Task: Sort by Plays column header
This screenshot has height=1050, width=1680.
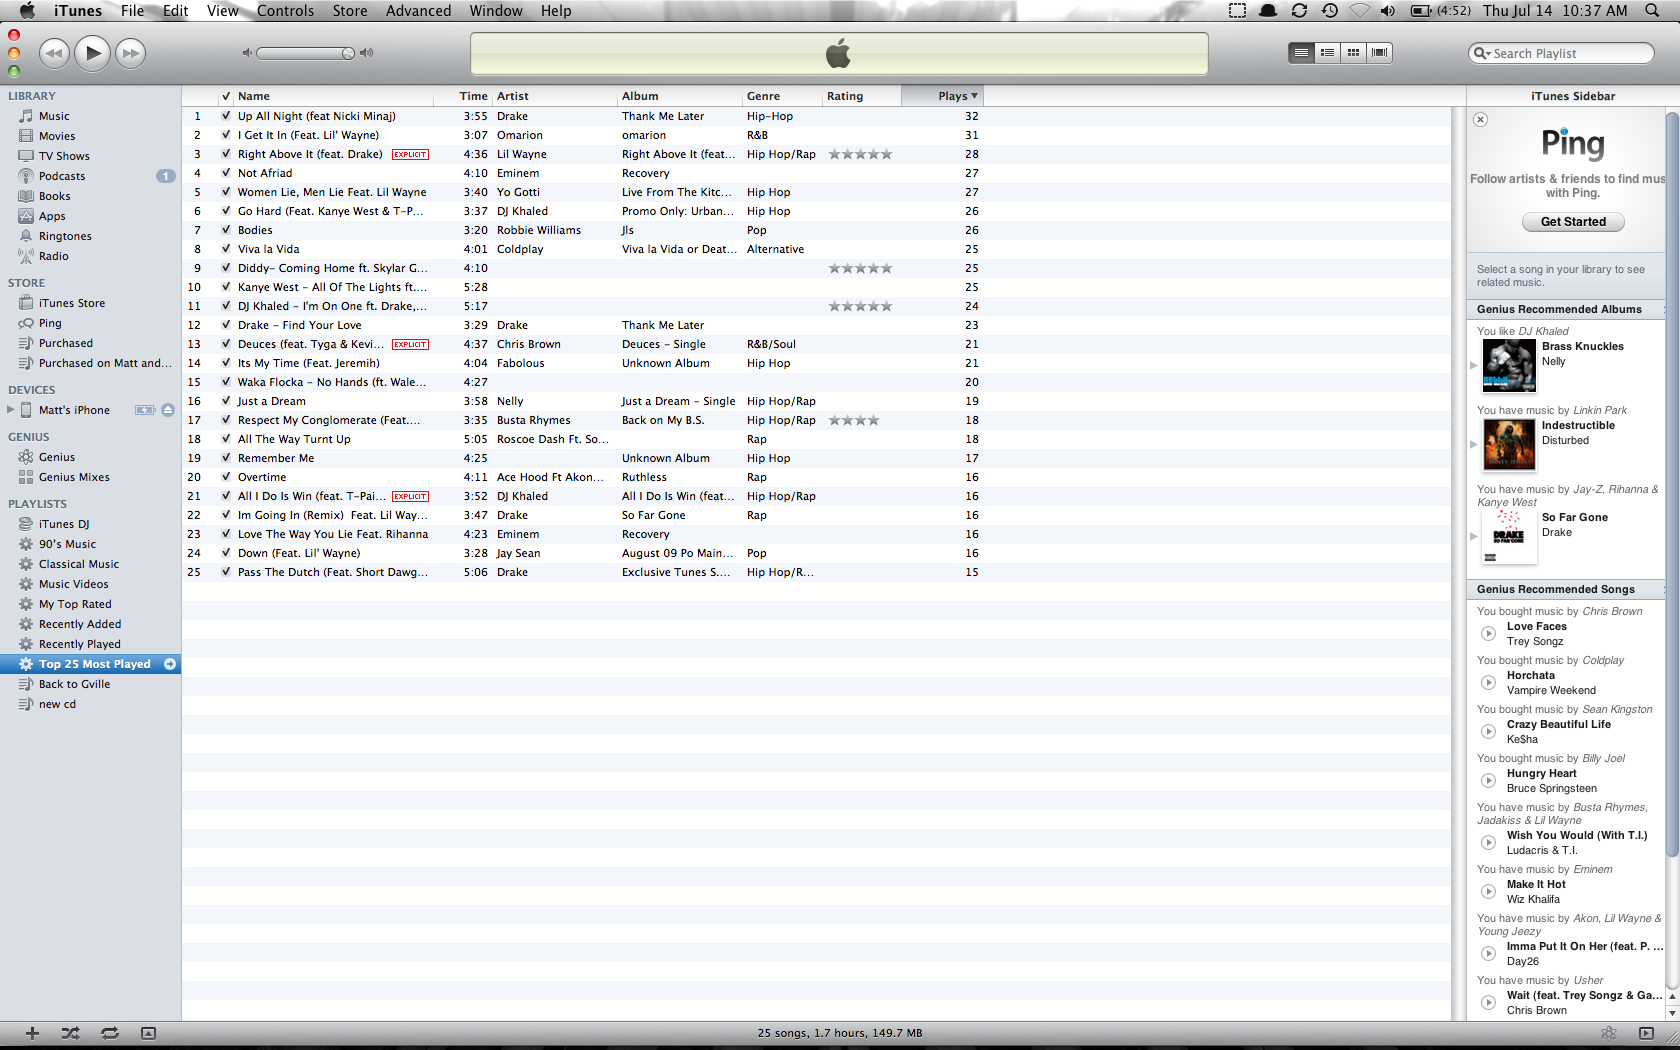Action: (942, 96)
